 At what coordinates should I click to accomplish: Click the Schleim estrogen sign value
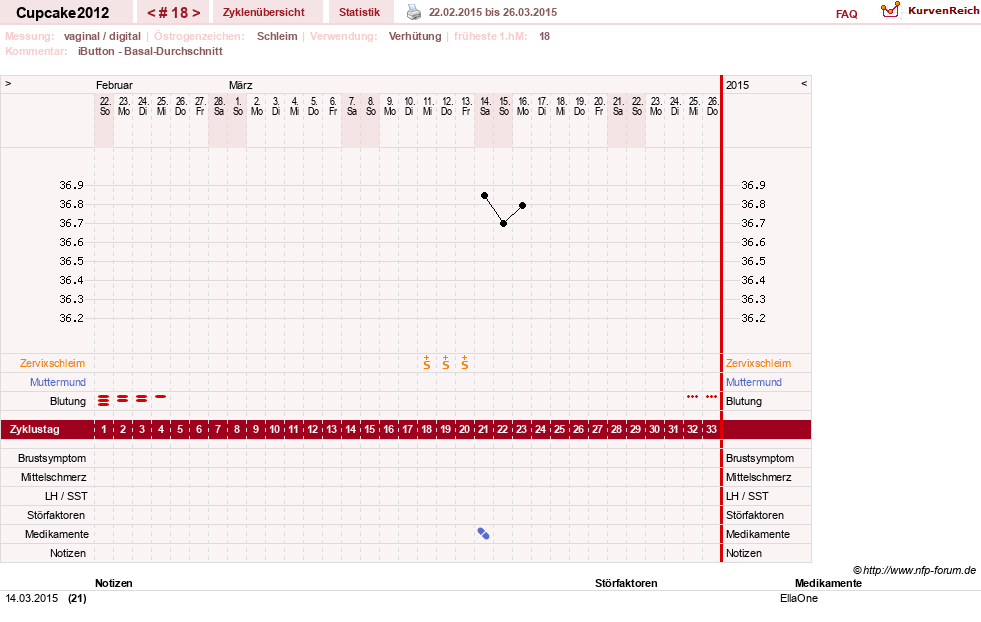click(277, 36)
